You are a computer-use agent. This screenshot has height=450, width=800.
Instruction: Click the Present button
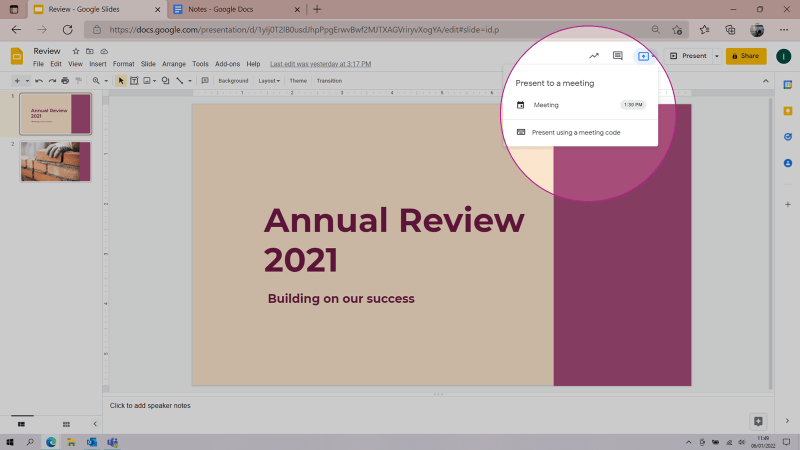689,56
